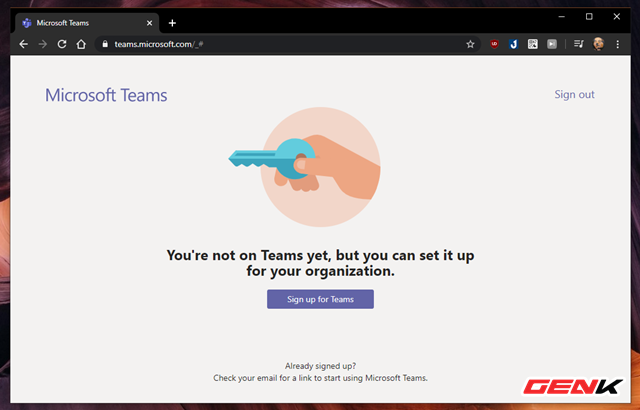Open the uBlock Origin extension
Viewport: 640px width, 410px height.
pos(495,44)
